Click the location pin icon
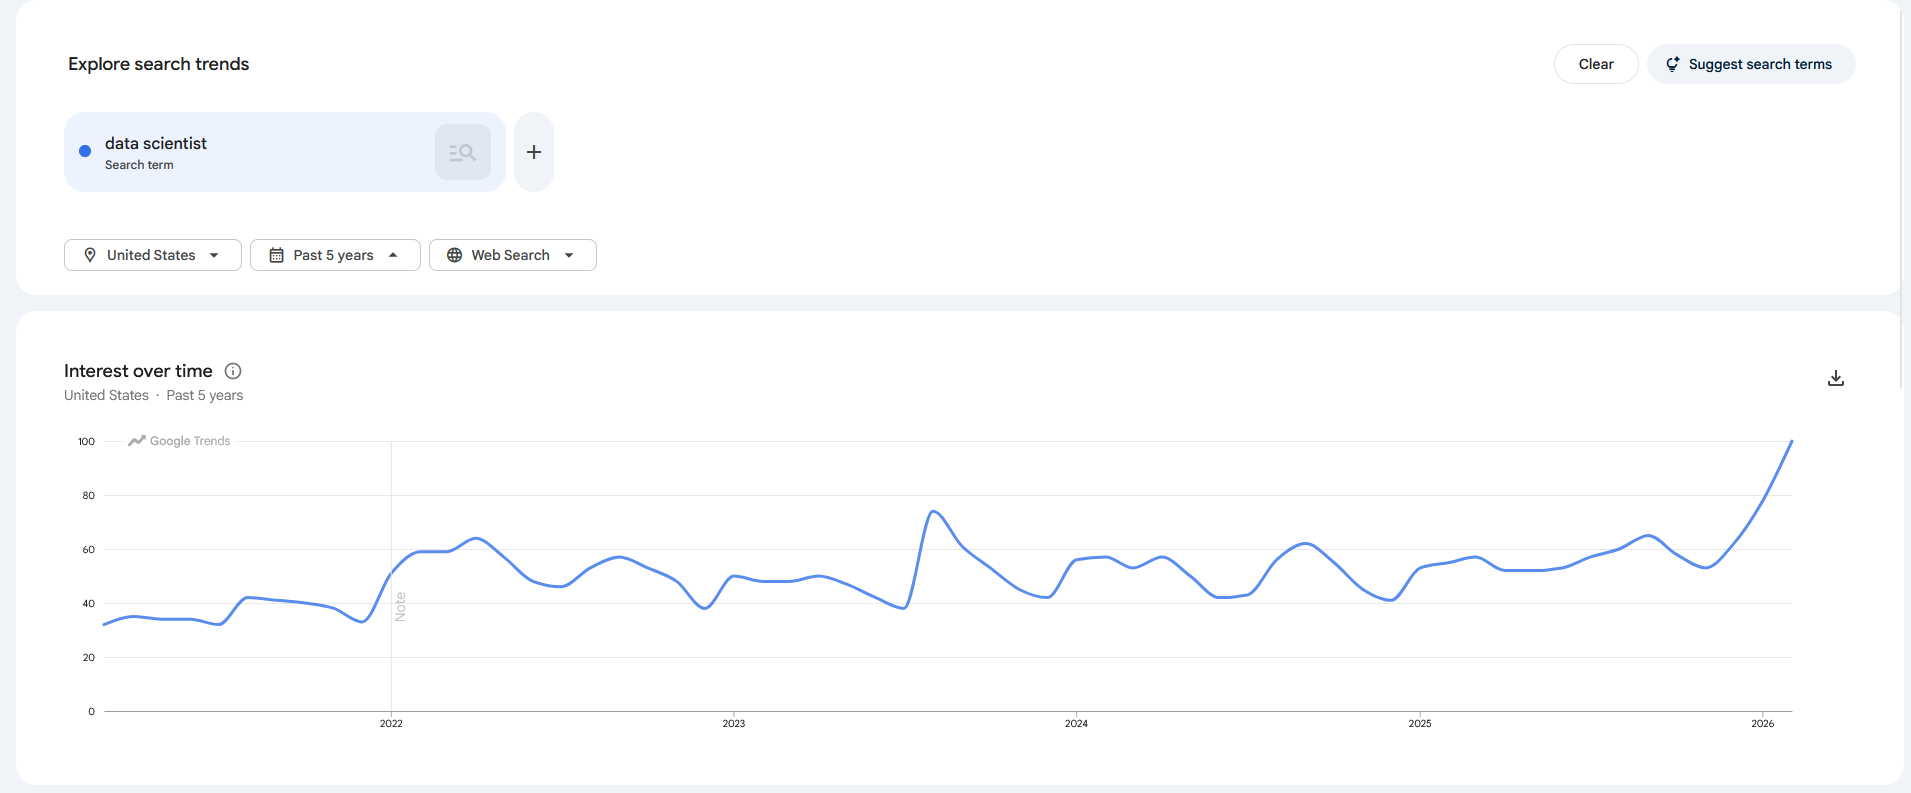This screenshot has width=1911, height=793. click(90, 255)
